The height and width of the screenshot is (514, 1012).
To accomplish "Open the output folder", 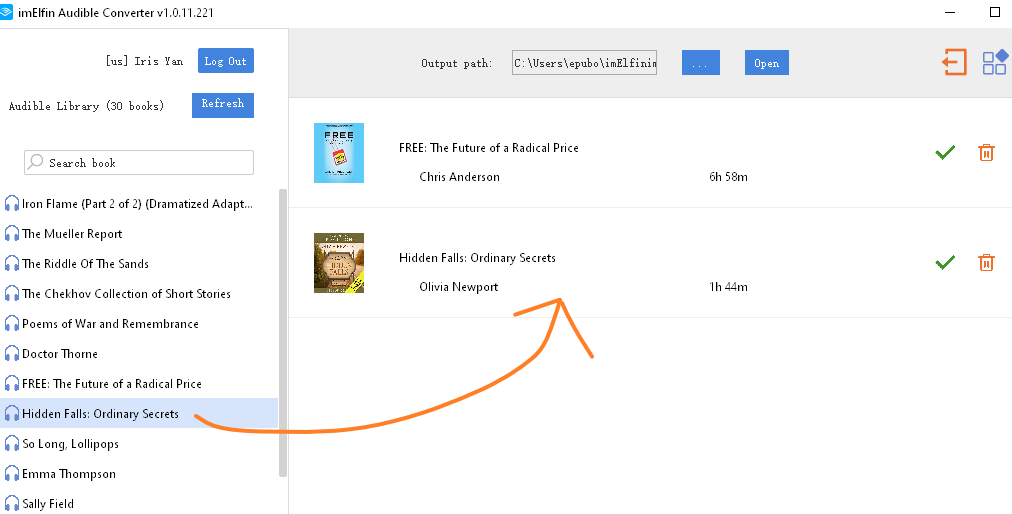I will [767, 63].
